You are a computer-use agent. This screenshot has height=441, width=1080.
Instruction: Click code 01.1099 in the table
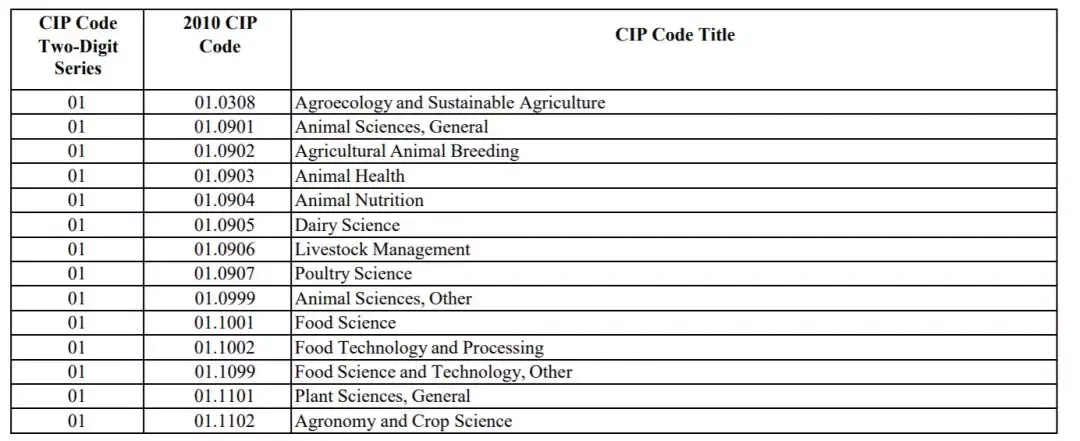coord(224,372)
